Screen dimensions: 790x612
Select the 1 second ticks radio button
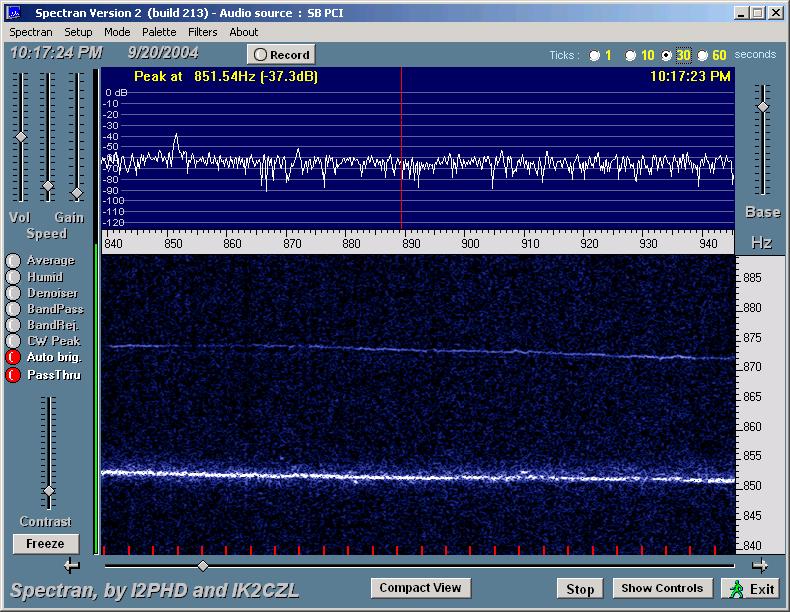click(x=595, y=55)
